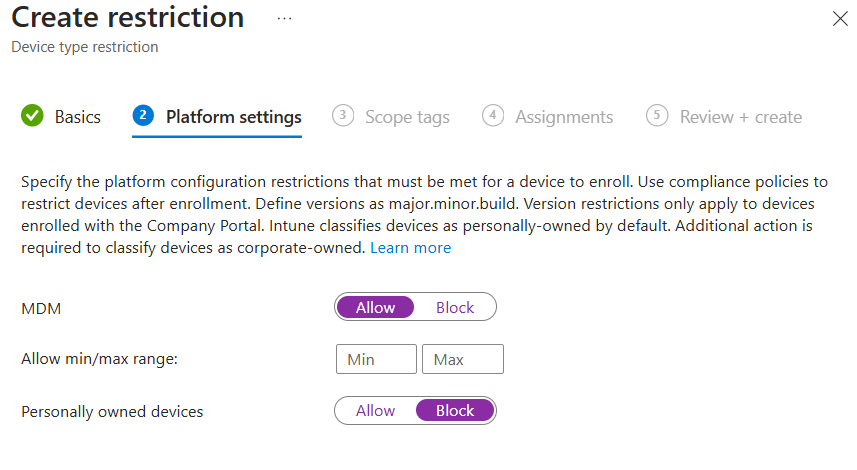This screenshot has height=470, width=857.
Task: Jump to Review + create tab
Action: click(x=740, y=117)
